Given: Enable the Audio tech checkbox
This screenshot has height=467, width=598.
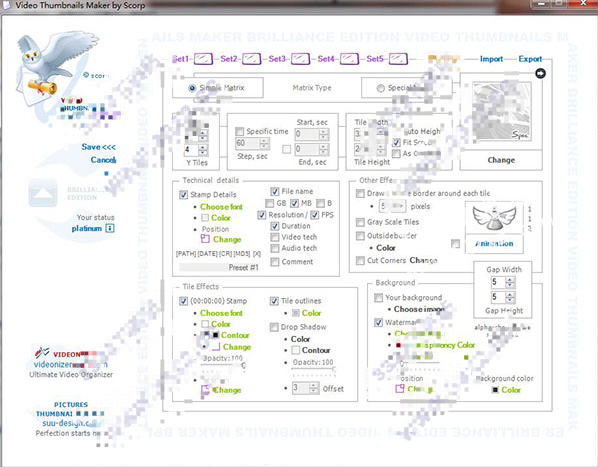Looking at the screenshot, I should click(275, 248).
